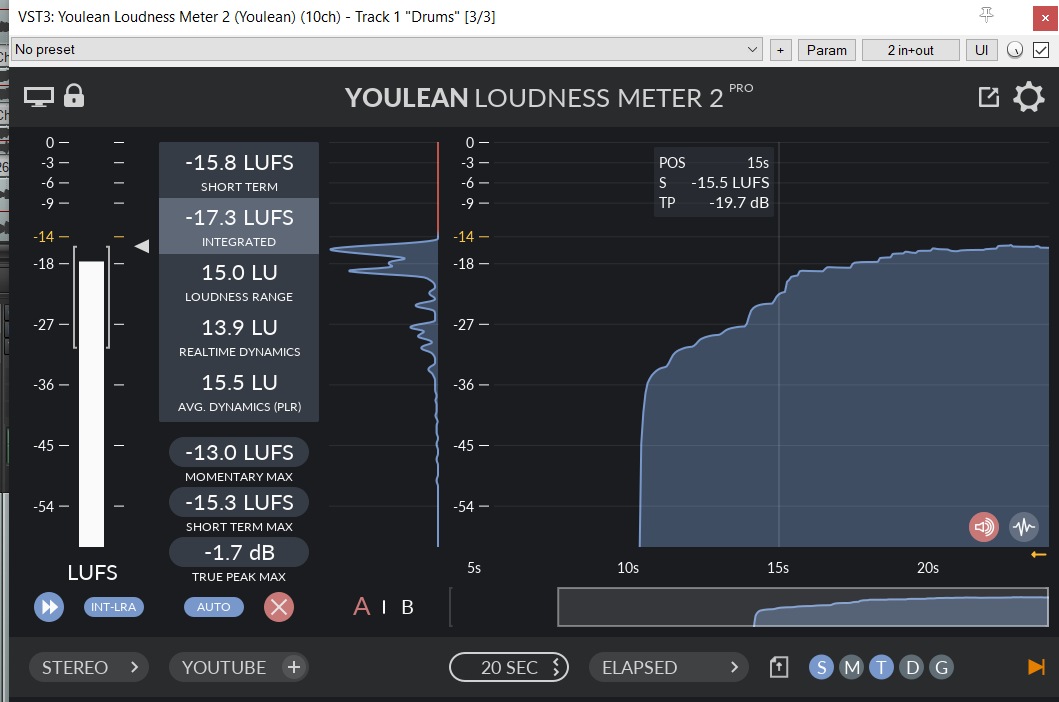Open the monitor display view icon
Image resolution: width=1059 pixels, height=702 pixels.
[38, 97]
